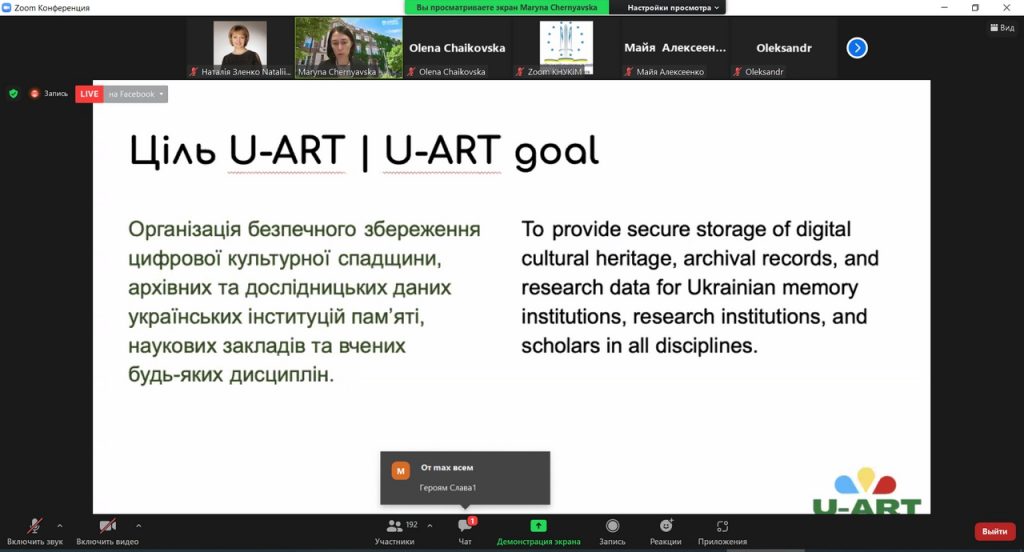Click muted mic icon beside Майя Алексеенко name
This screenshot has height=552, width=1024.
(x=628, y=72)
